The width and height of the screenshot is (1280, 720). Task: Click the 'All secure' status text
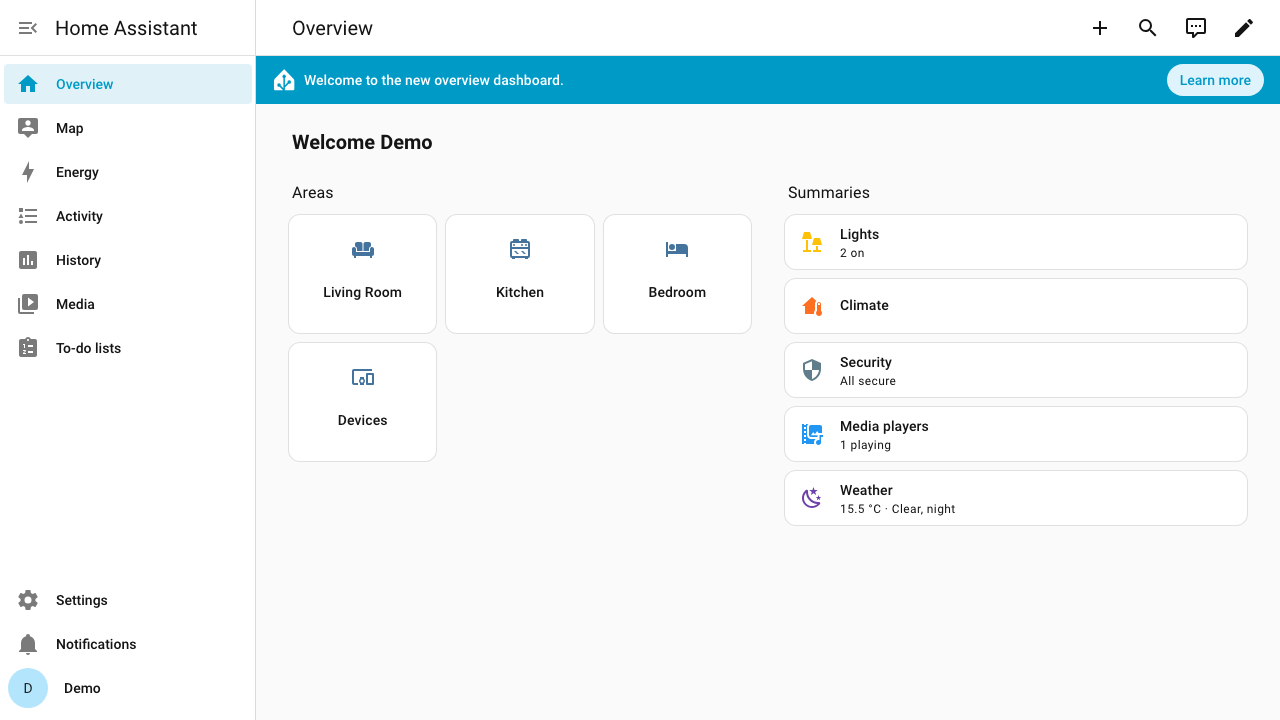click(868, 381)
